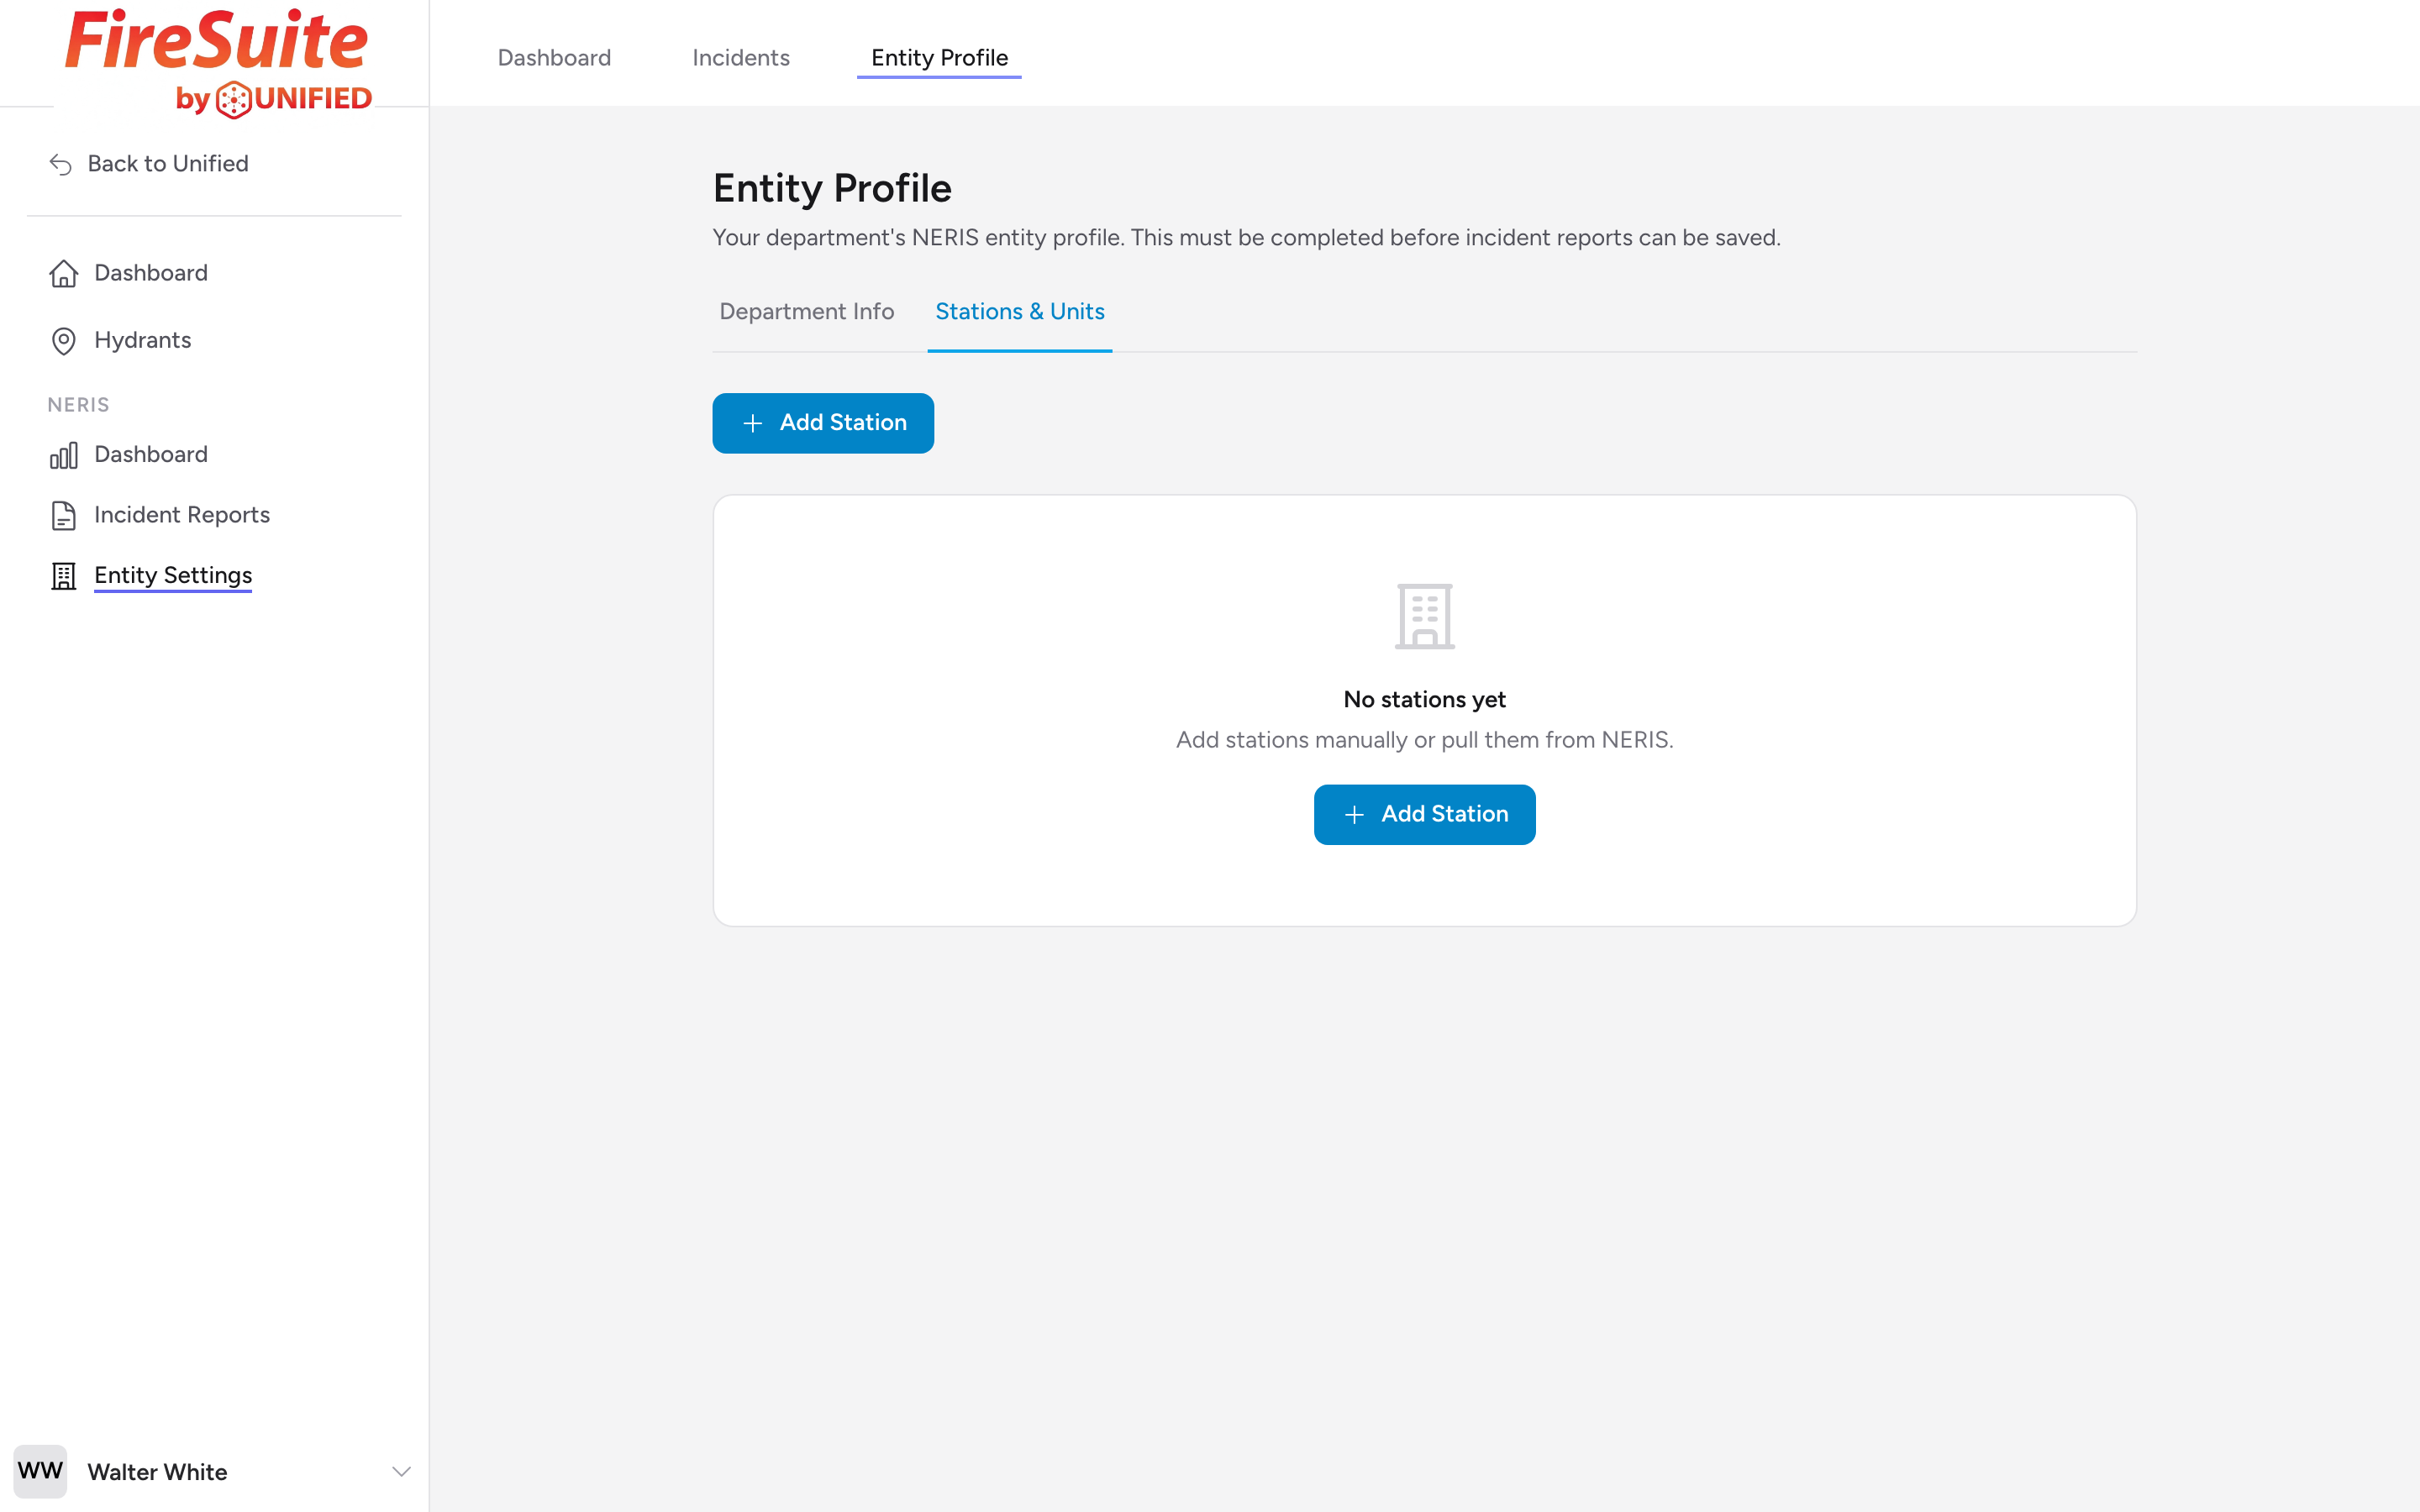The image size is (2420, 1512).
Task: Click Add Station button below the tabs
Action: [823, 423]
